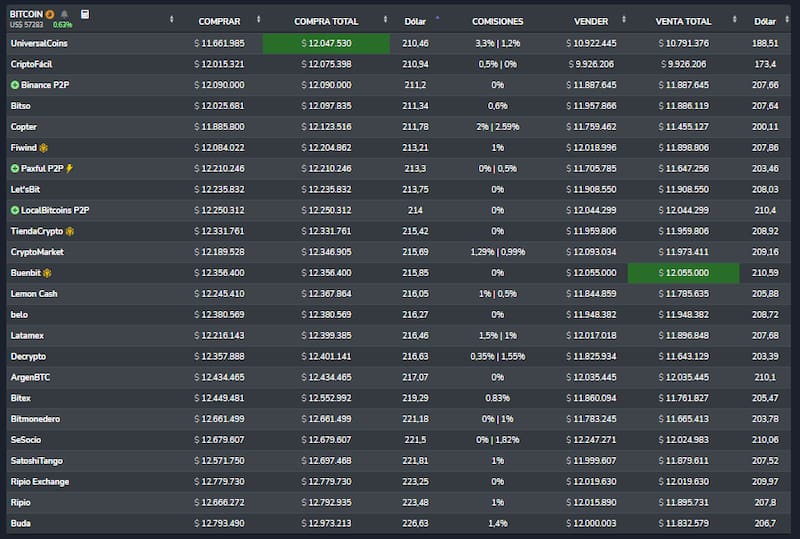800x539 pixels.
Task: Click the lightning bolt beside Paxful P2P
Action: pos(69,168)
